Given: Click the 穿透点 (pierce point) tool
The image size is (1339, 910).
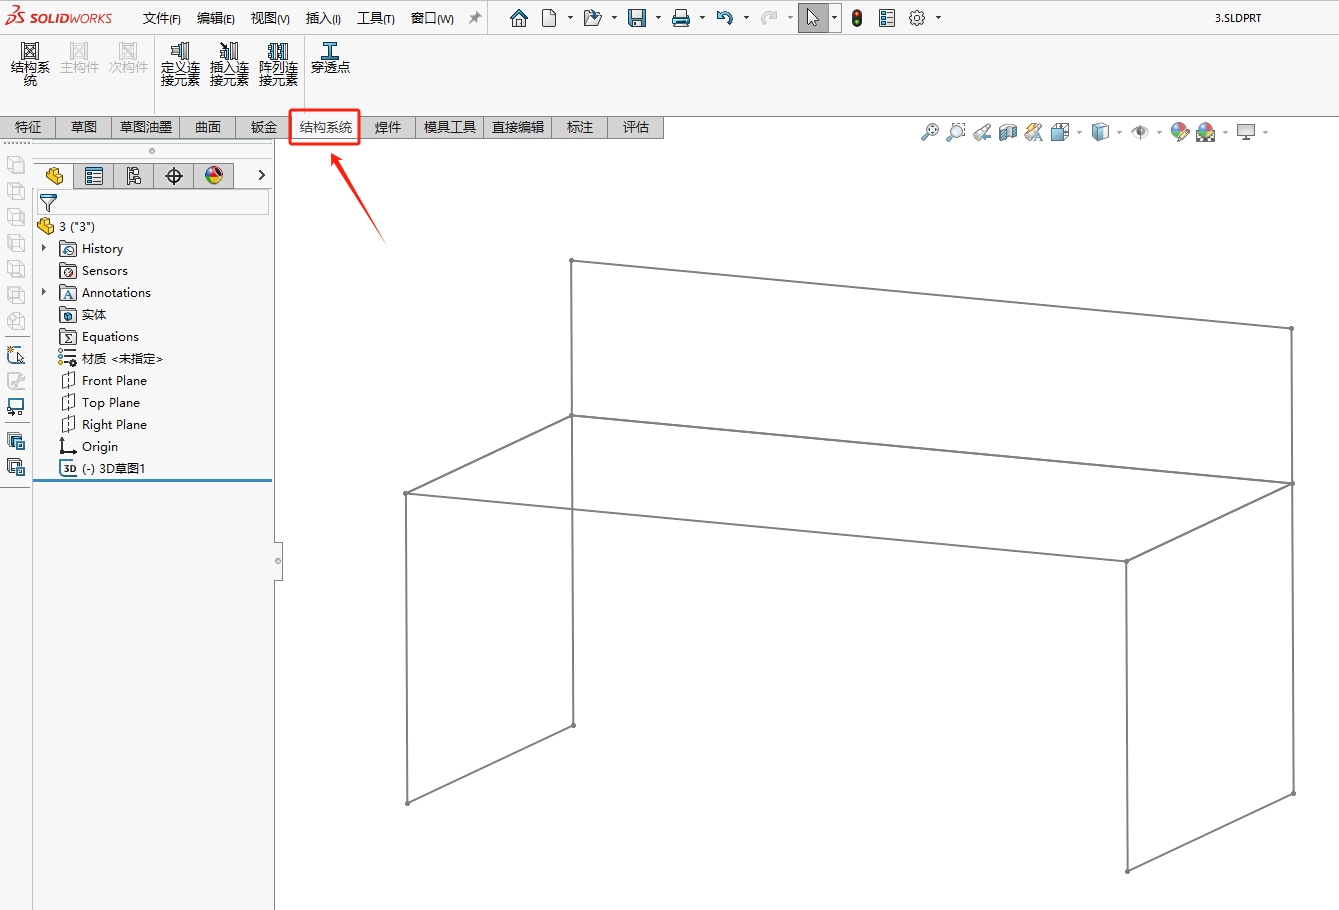Looking at the screenshot, I should 330,57.
